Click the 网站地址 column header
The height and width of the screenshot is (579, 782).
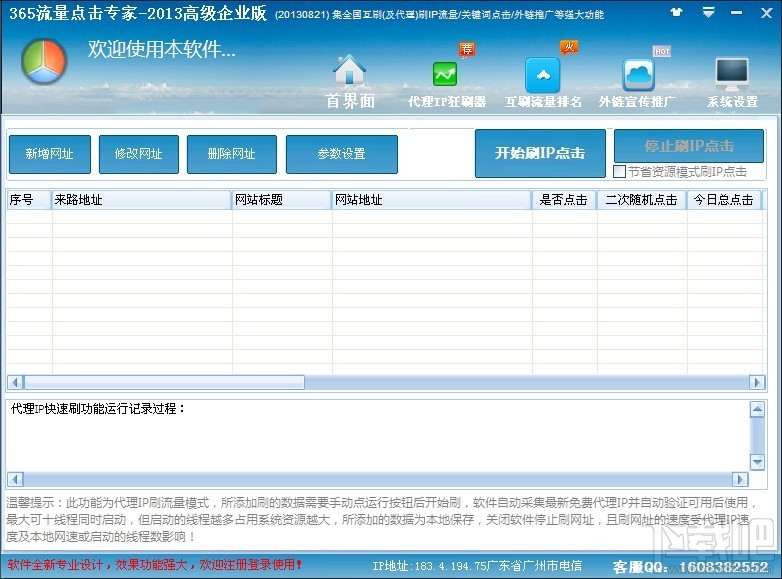[x=432, y=200]
